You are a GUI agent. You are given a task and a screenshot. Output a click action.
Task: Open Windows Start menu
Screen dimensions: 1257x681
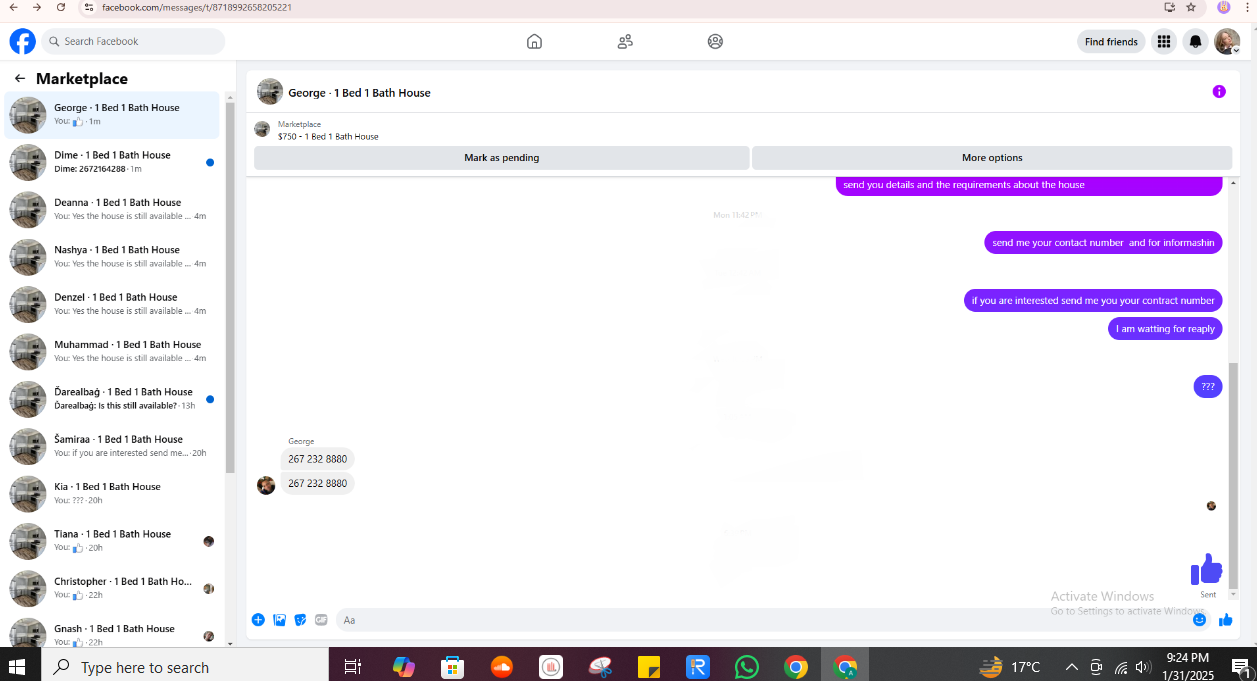tap(18, 666)
